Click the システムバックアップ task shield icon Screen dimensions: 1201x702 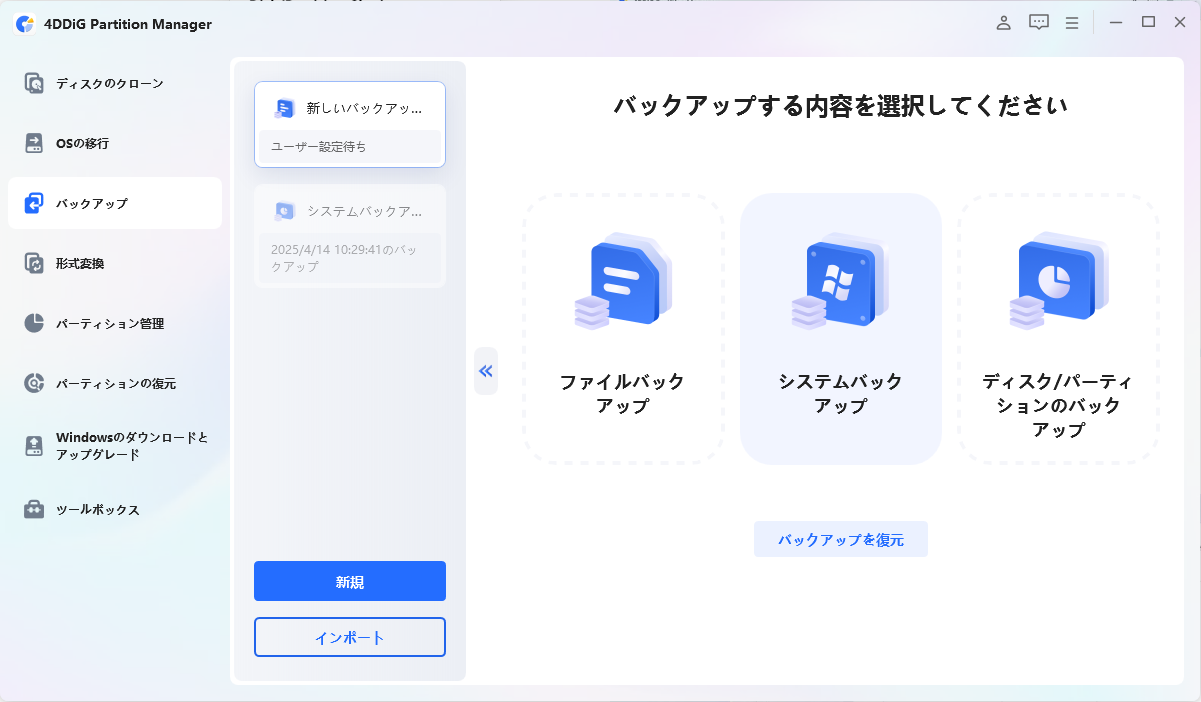pyautogui.click(x=285, y=211)
